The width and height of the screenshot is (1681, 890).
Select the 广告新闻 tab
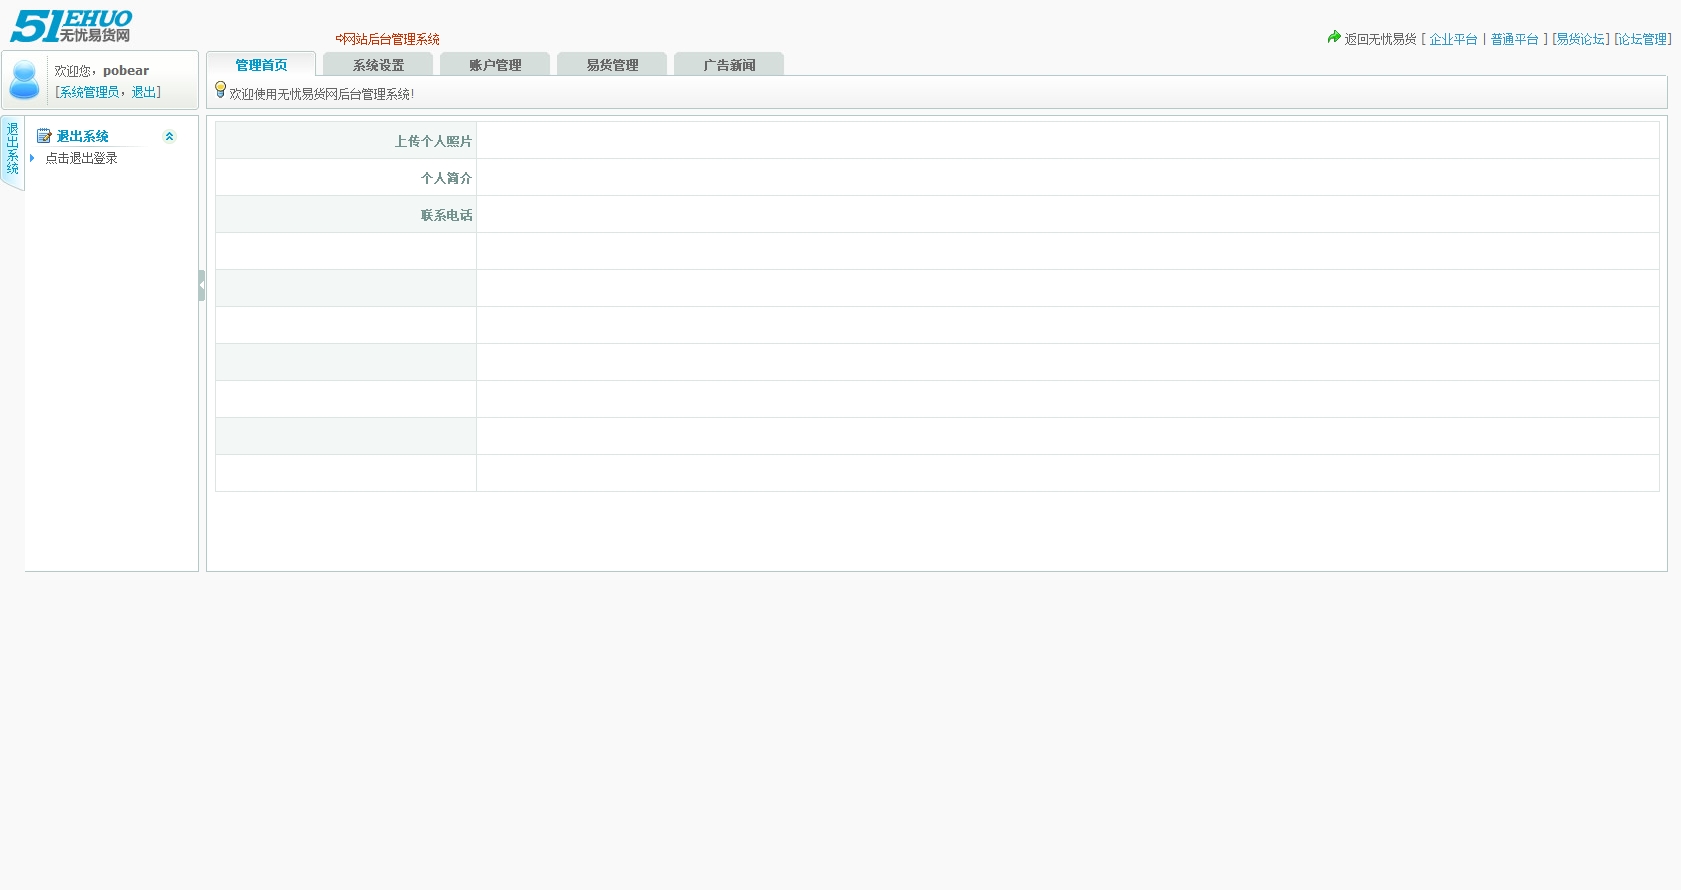pos(729,65)
